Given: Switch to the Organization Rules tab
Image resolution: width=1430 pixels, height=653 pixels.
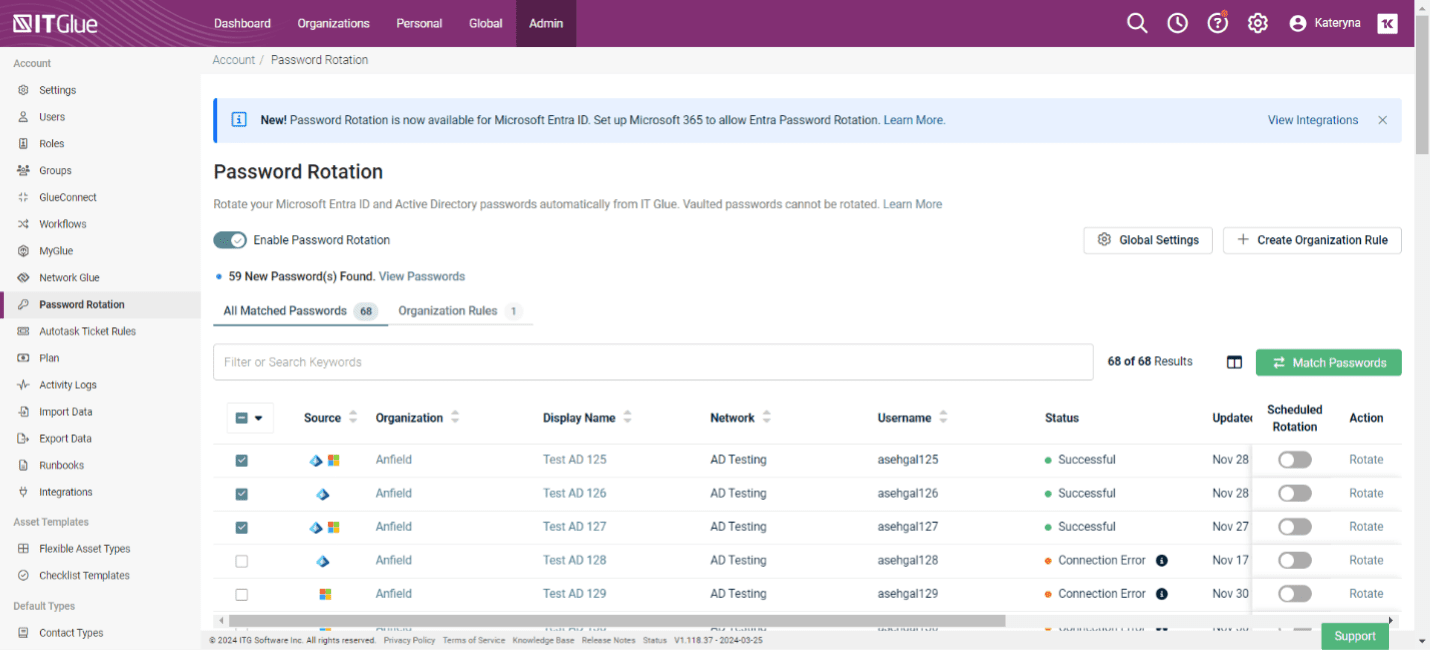Looking at the screenshot, I should (450, 311).
